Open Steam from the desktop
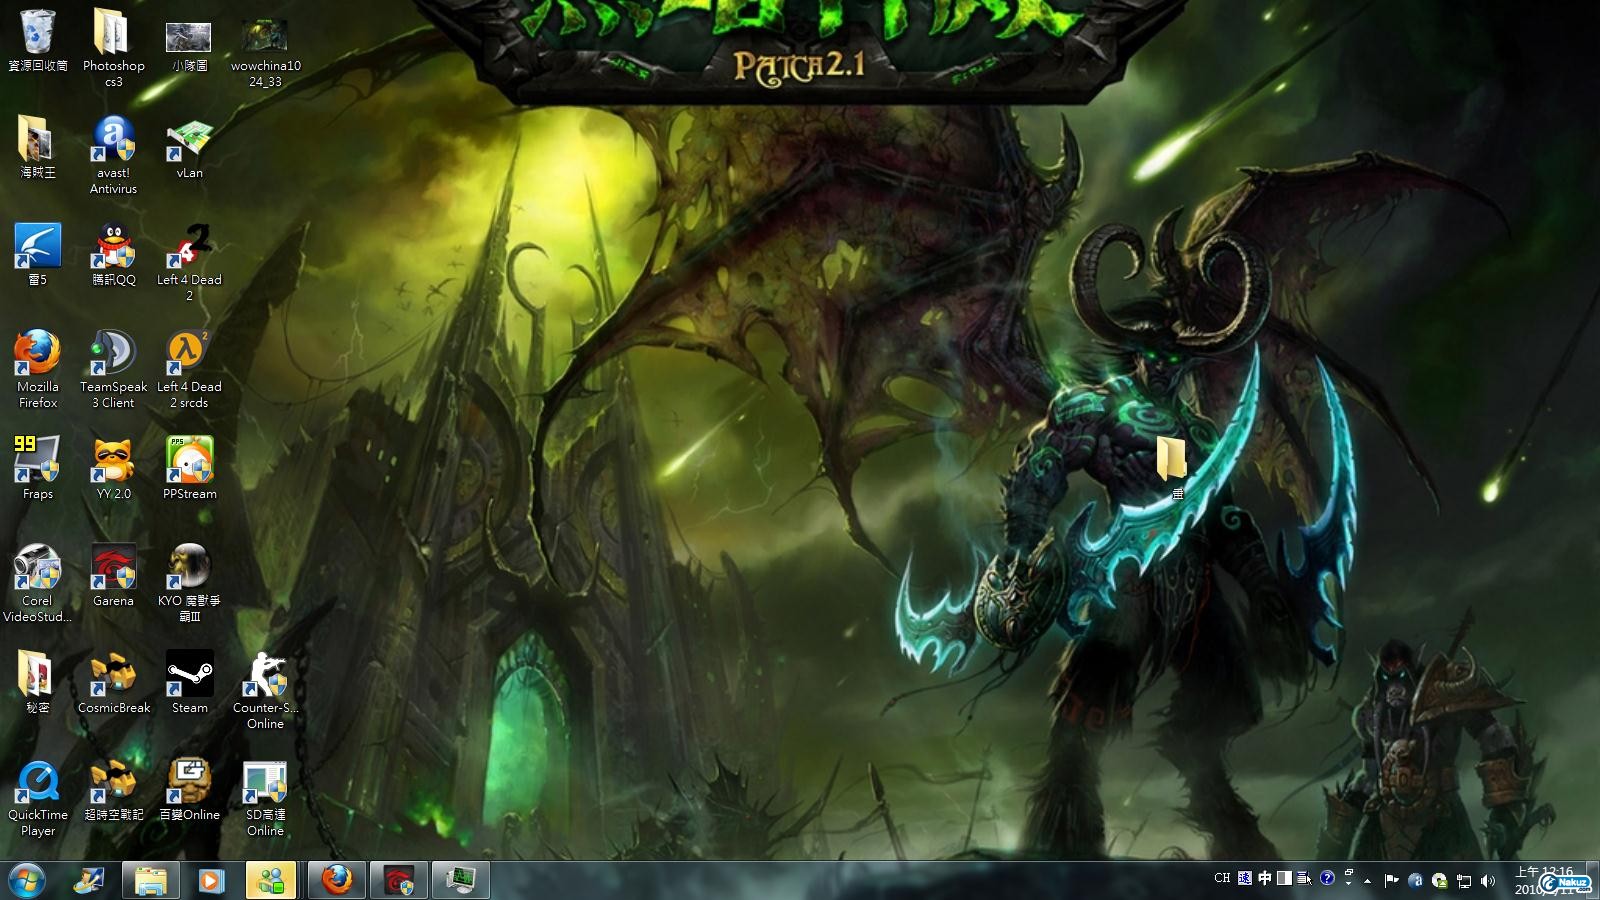This screenshot has height=900, width=1600. click(x=189, y=682)
